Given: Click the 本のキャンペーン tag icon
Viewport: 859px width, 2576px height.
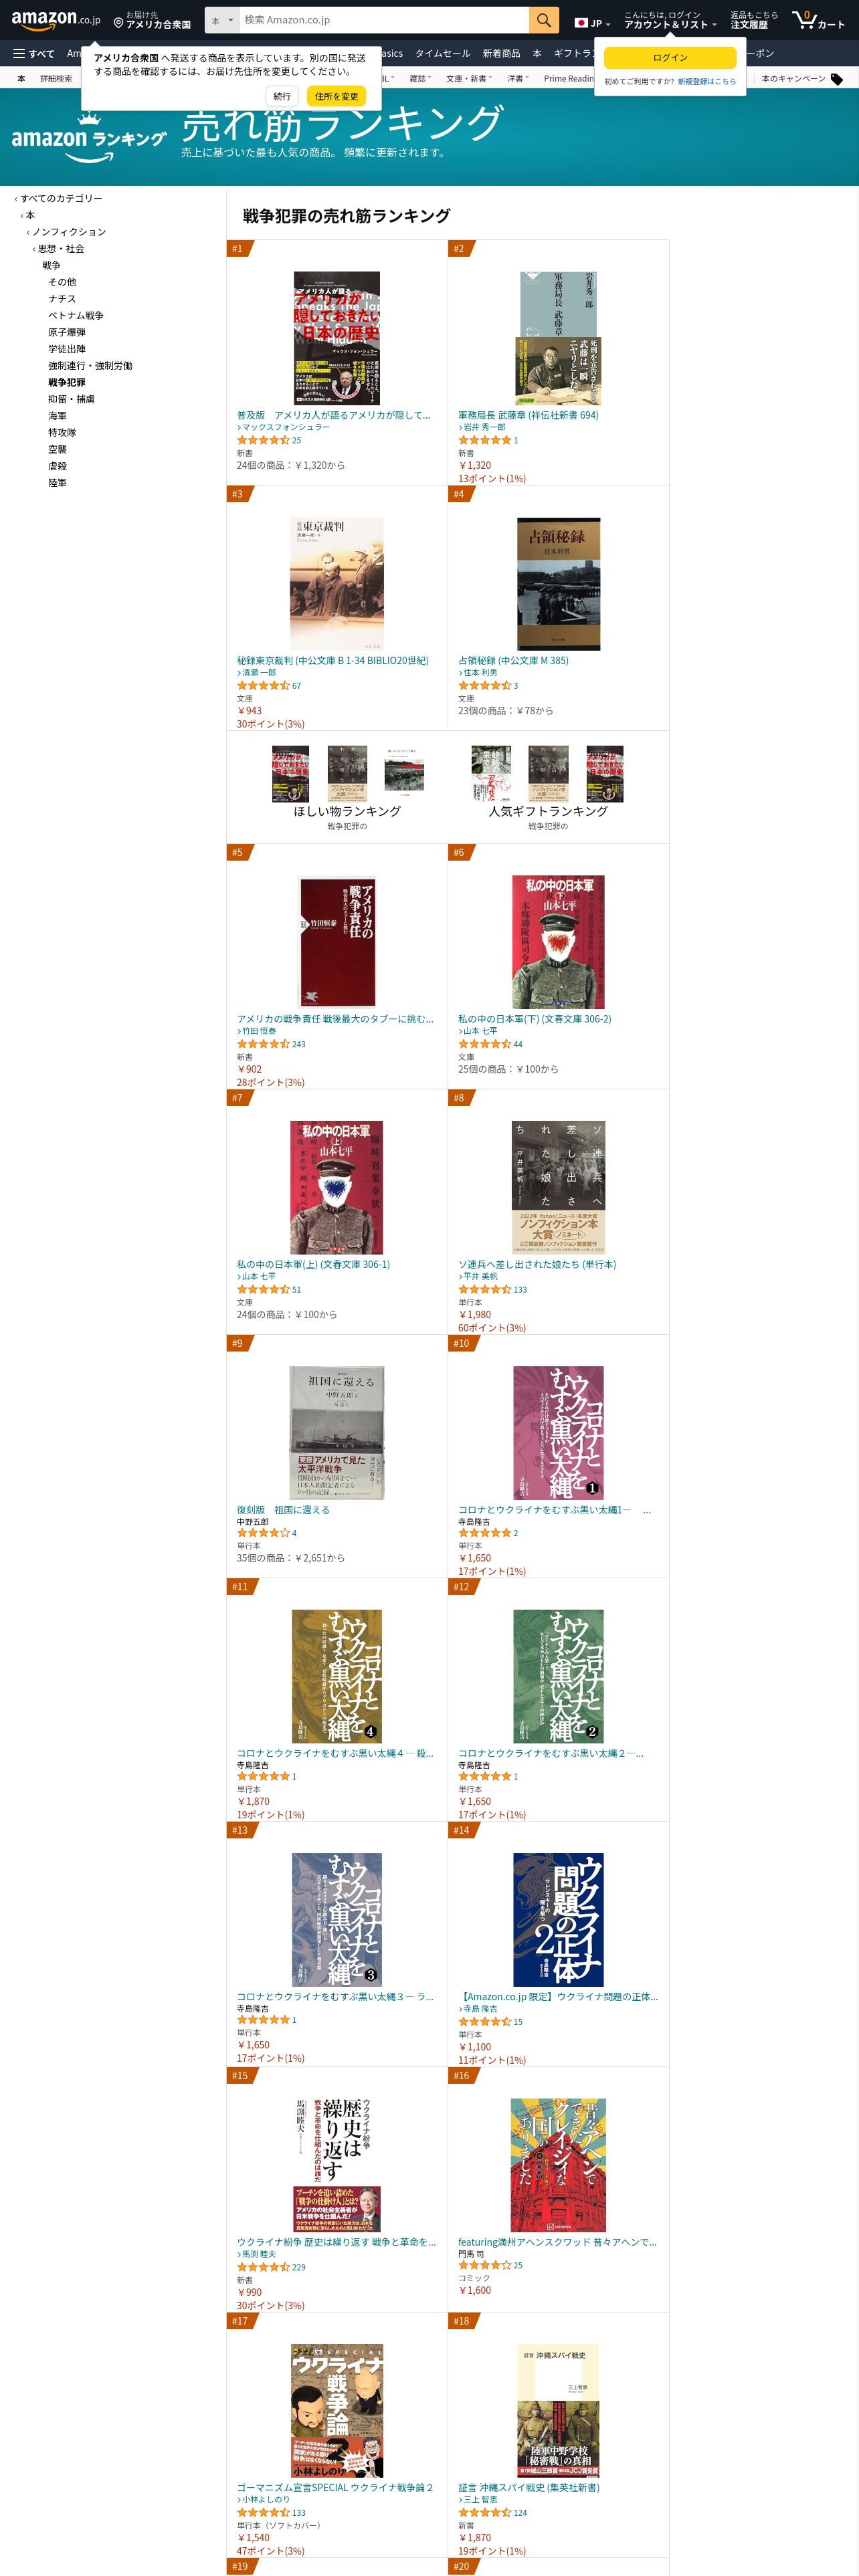Looking at the screenshot, I should tap(837, 79).
